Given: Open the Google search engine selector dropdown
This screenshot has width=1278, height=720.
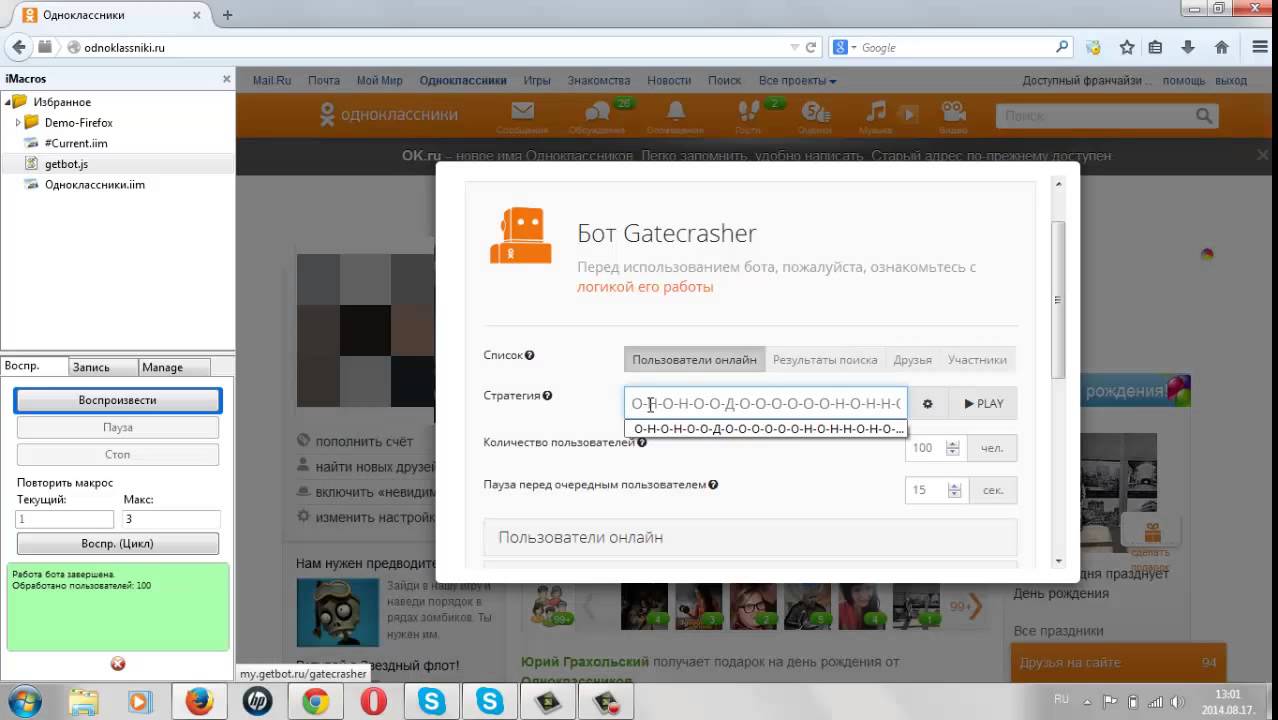Looking at the screenshot, I should point(846,47).
